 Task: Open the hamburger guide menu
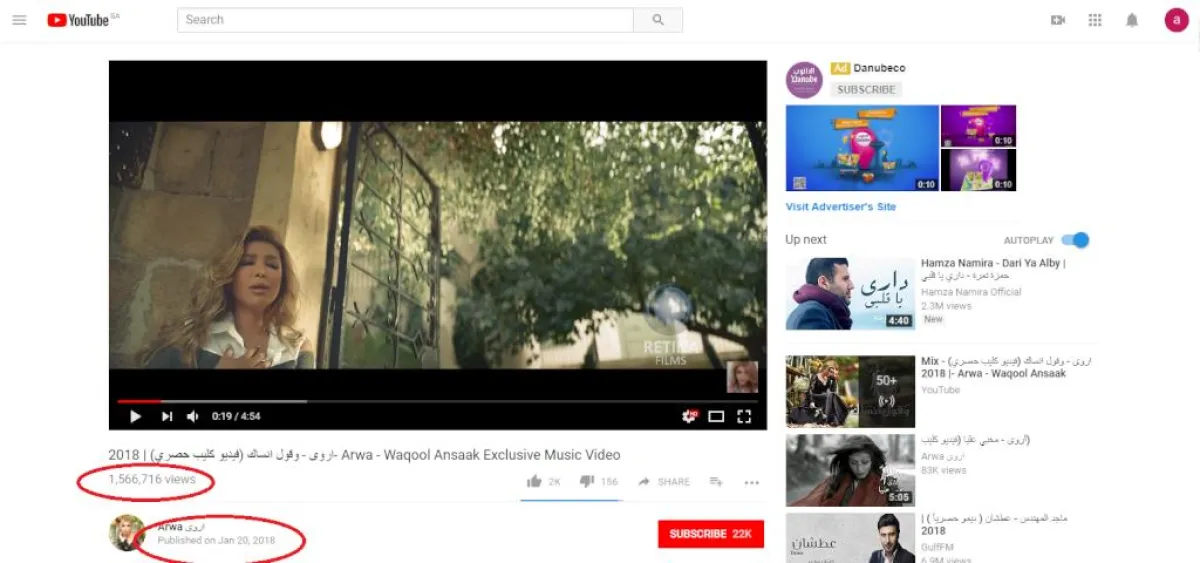click(x=19, y=20)
